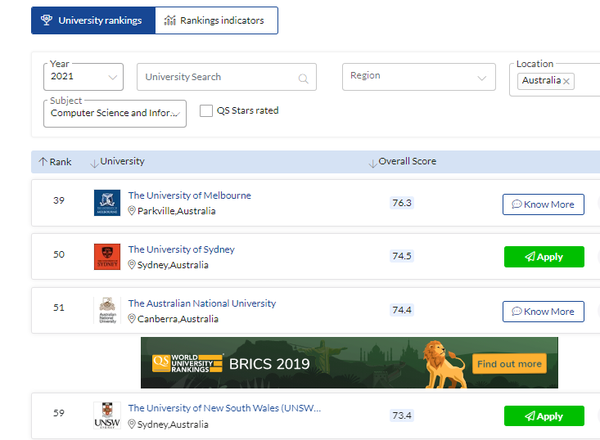Click rank number 39
600x440 pixels.
point(59,200)
